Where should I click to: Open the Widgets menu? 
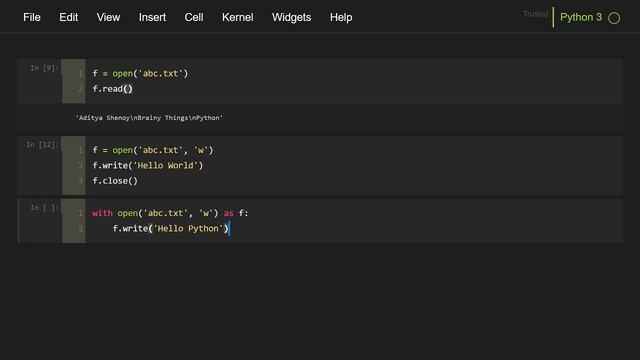click(x=291, y=18)
